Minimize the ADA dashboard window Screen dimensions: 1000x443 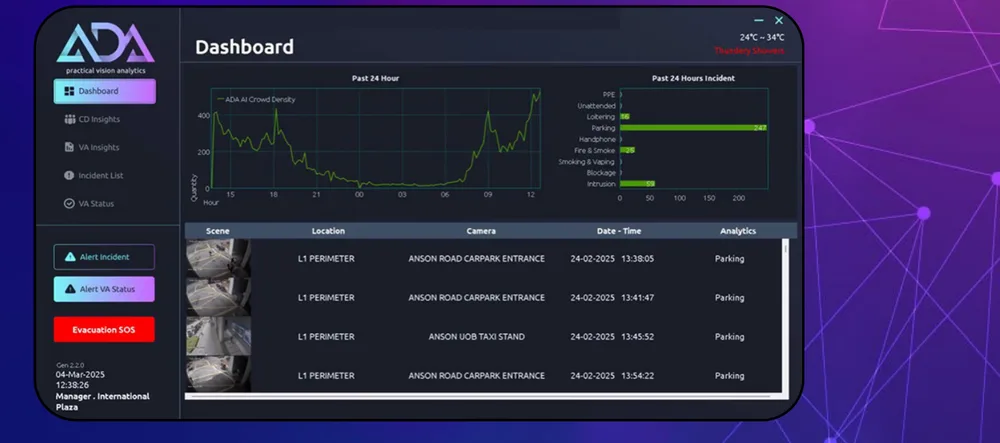[x=759, y=20]
